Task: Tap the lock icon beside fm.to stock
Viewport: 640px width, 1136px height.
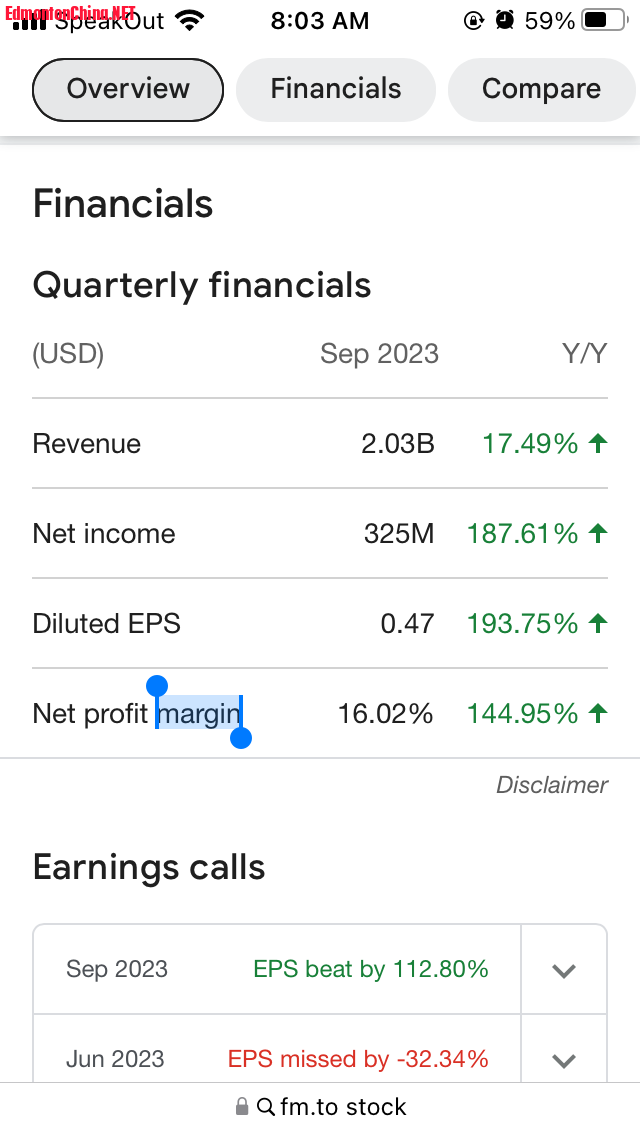Action: [x=242, y=1106]
